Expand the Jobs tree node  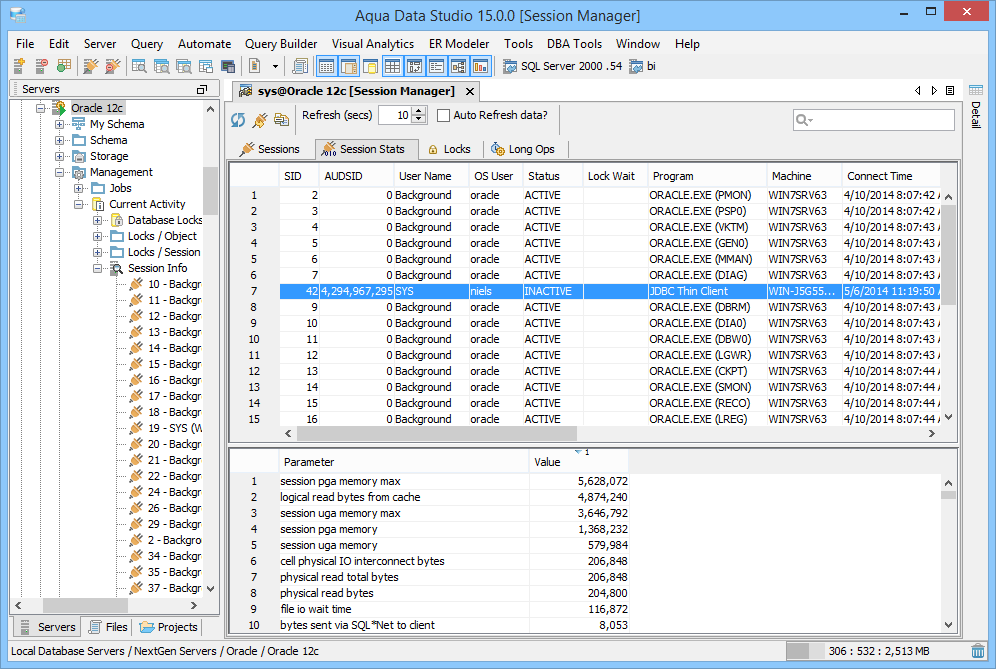click(x=78, y=188)
